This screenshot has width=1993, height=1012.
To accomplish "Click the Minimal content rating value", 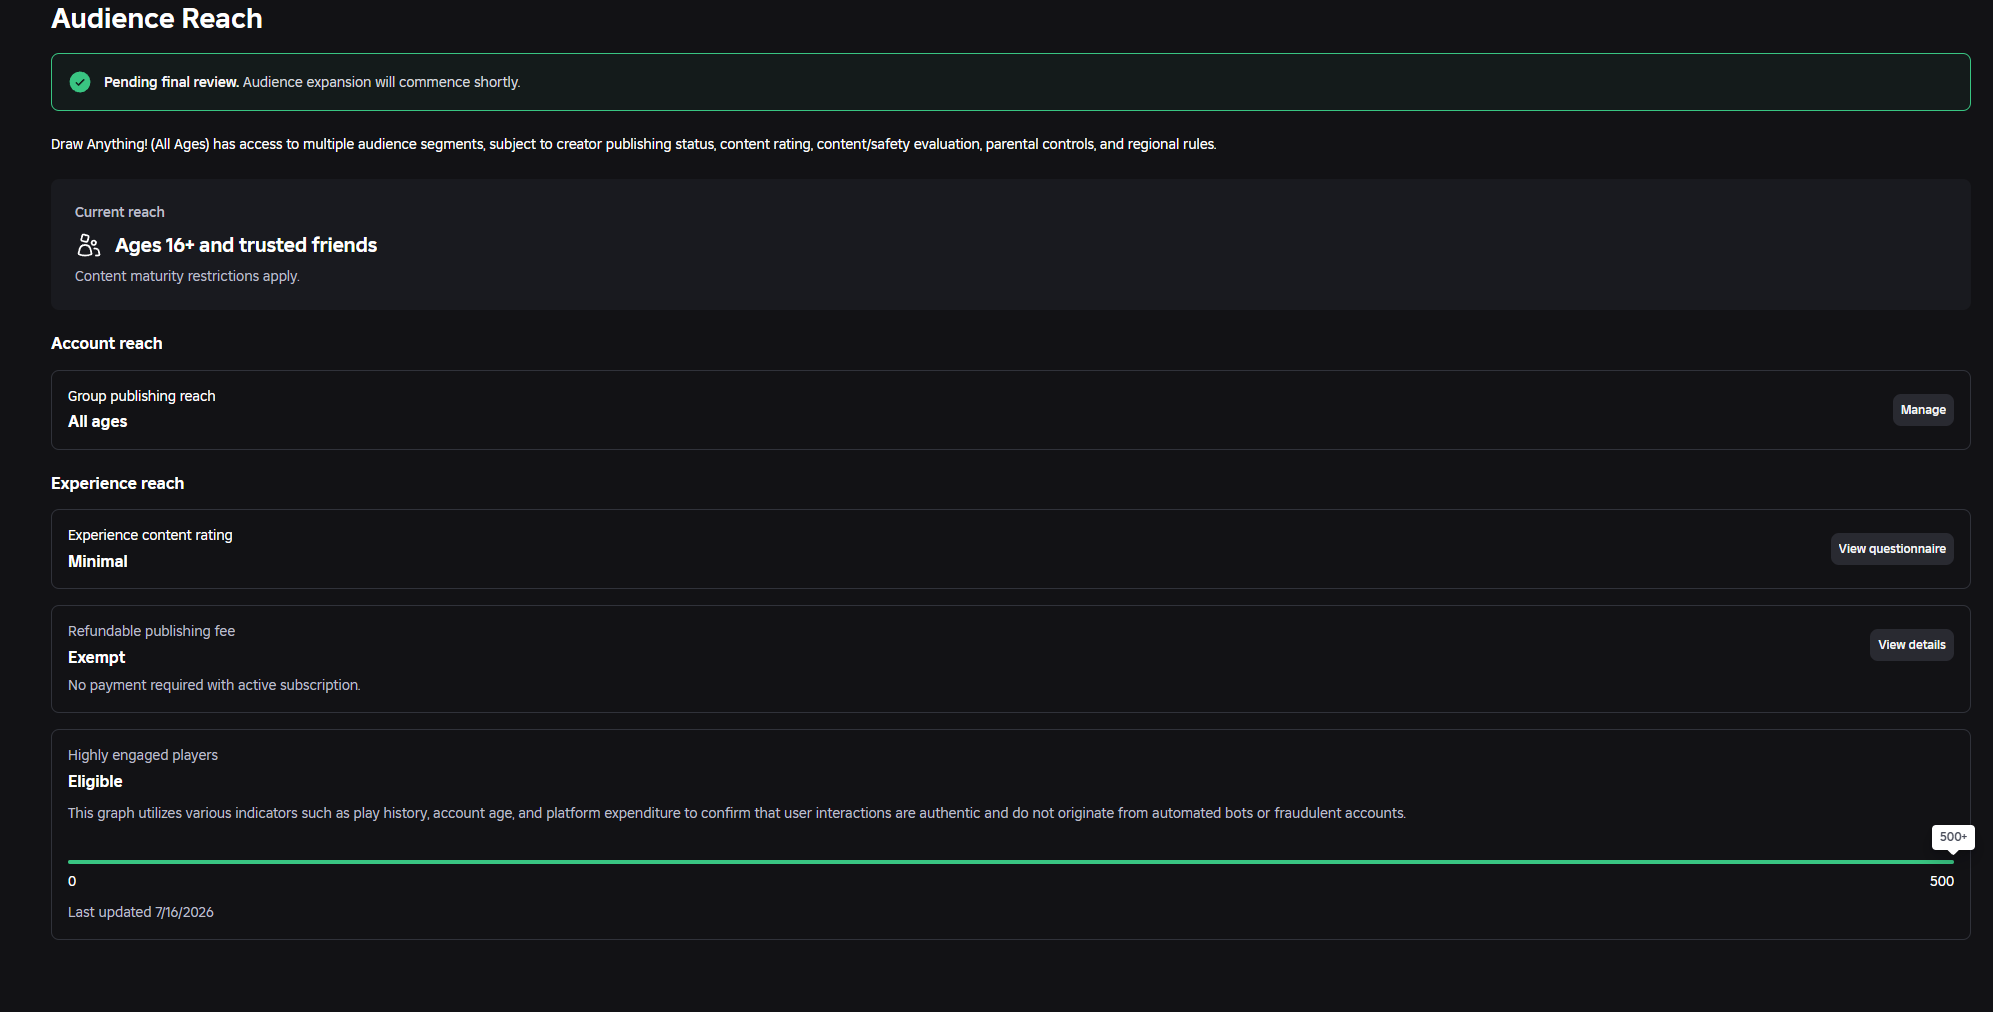I will [98, 562].
